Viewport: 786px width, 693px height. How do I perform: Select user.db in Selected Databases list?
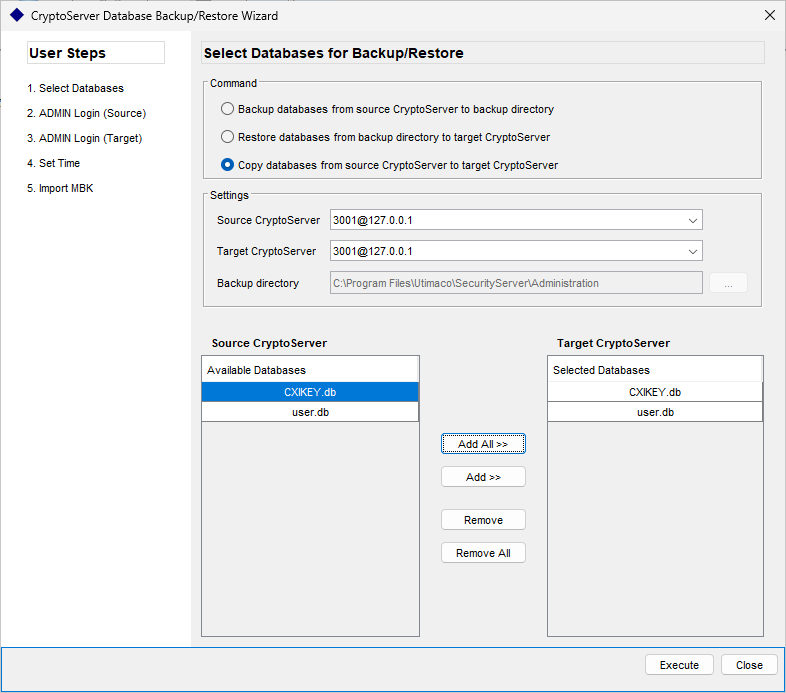pos(655,412)
